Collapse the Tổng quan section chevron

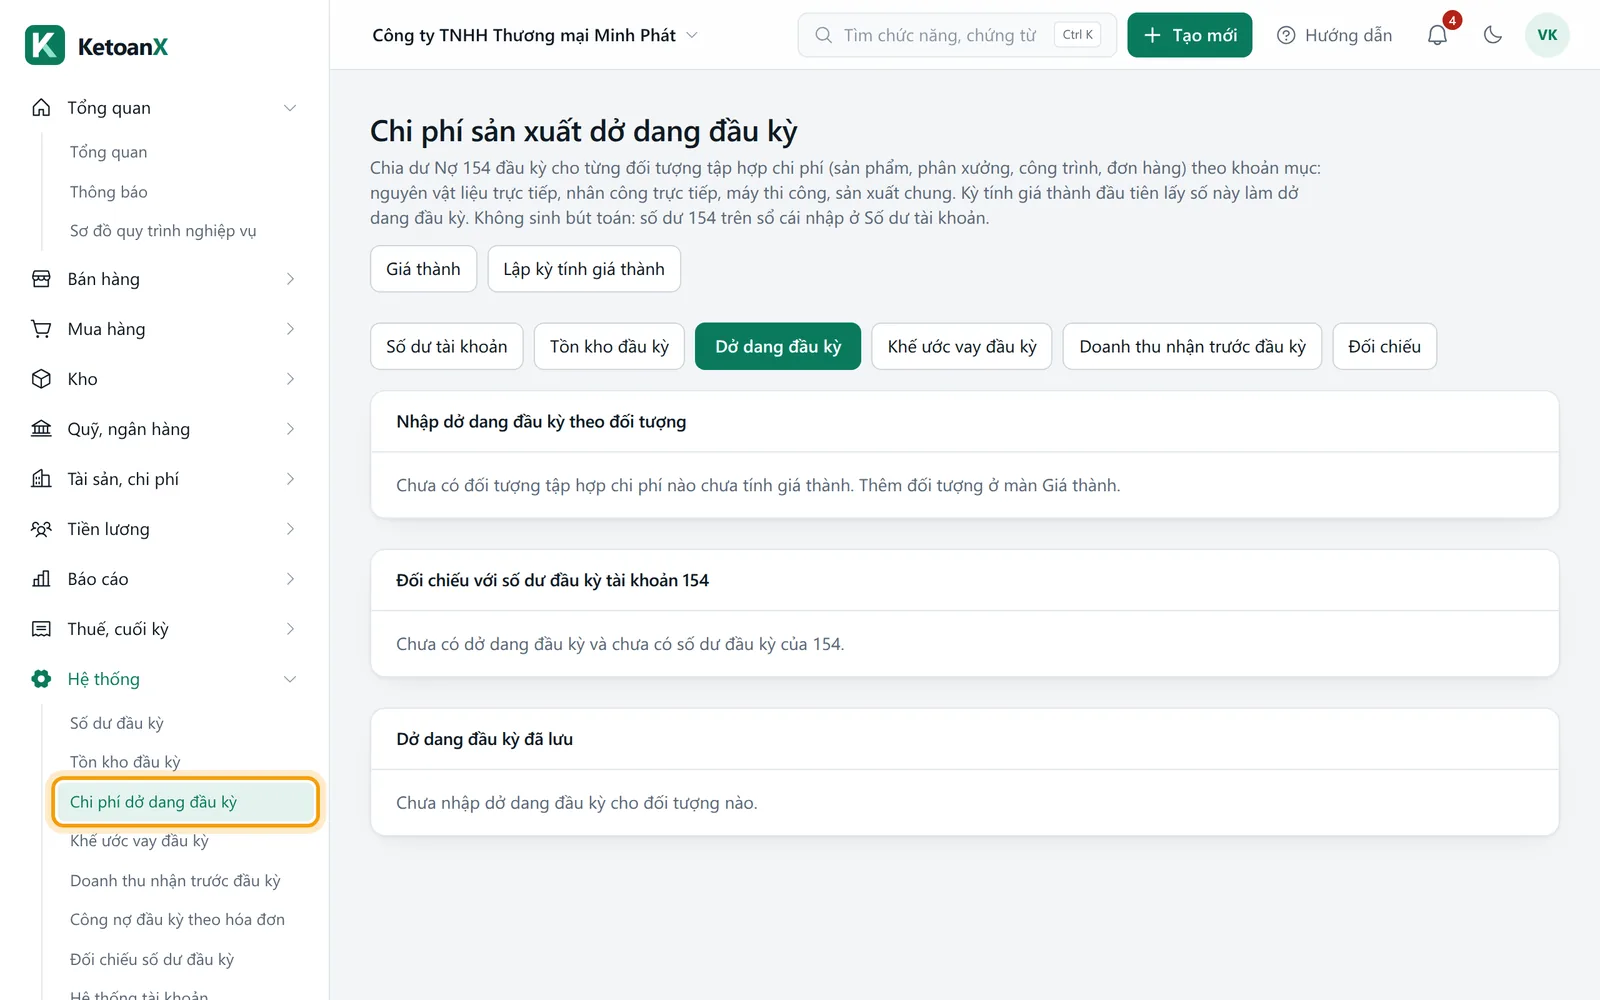(290, 108)
